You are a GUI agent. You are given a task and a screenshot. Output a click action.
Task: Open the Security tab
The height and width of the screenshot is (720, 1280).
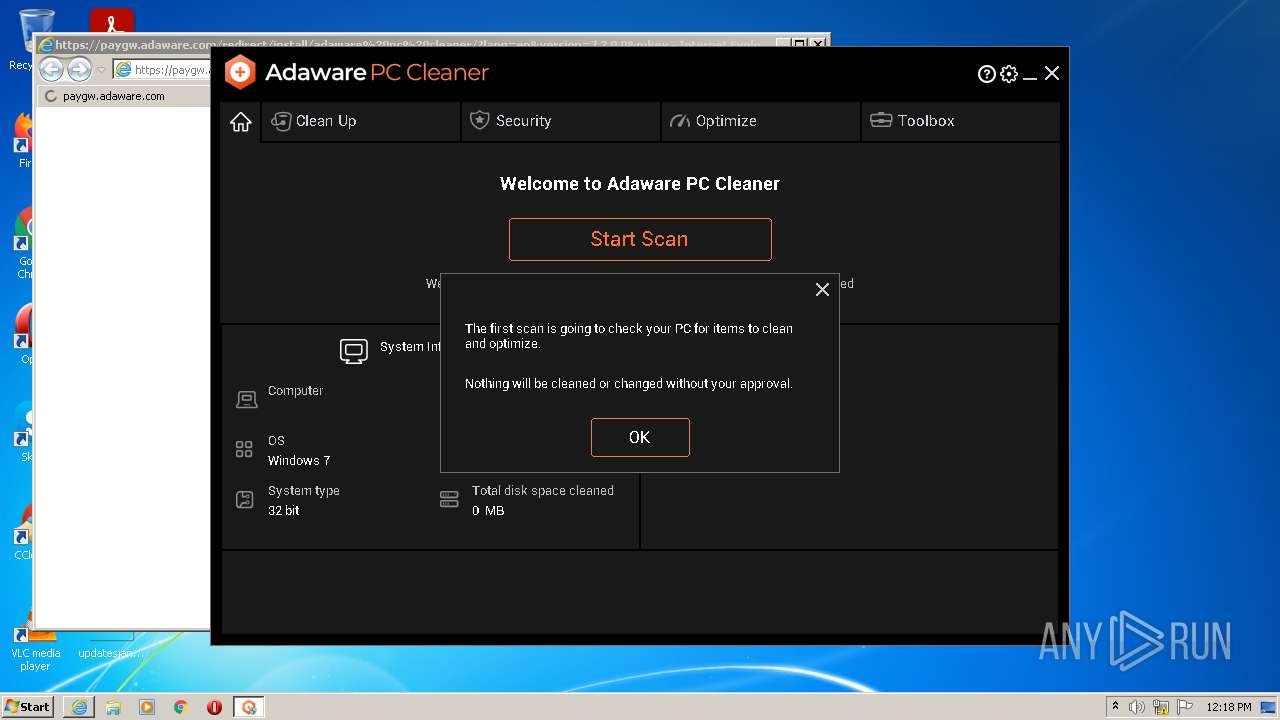(x=561, y=121)
